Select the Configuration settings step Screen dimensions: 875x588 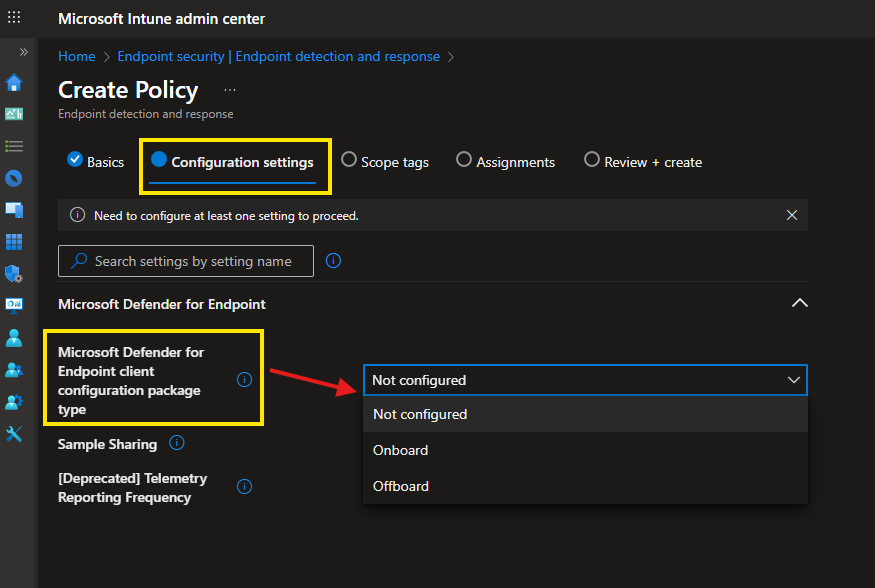pyautogui.click(x=233, y=162)
